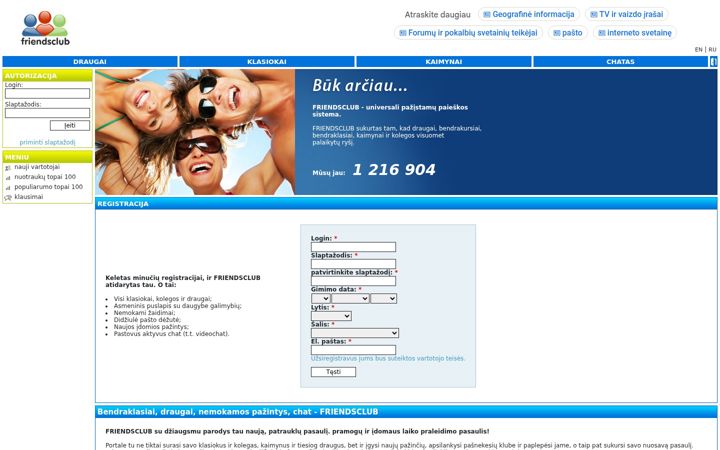Screen dimensions: 720x450
Task: Click the icon beside nauji vartotojai
Action: click(x=8, y=168)
